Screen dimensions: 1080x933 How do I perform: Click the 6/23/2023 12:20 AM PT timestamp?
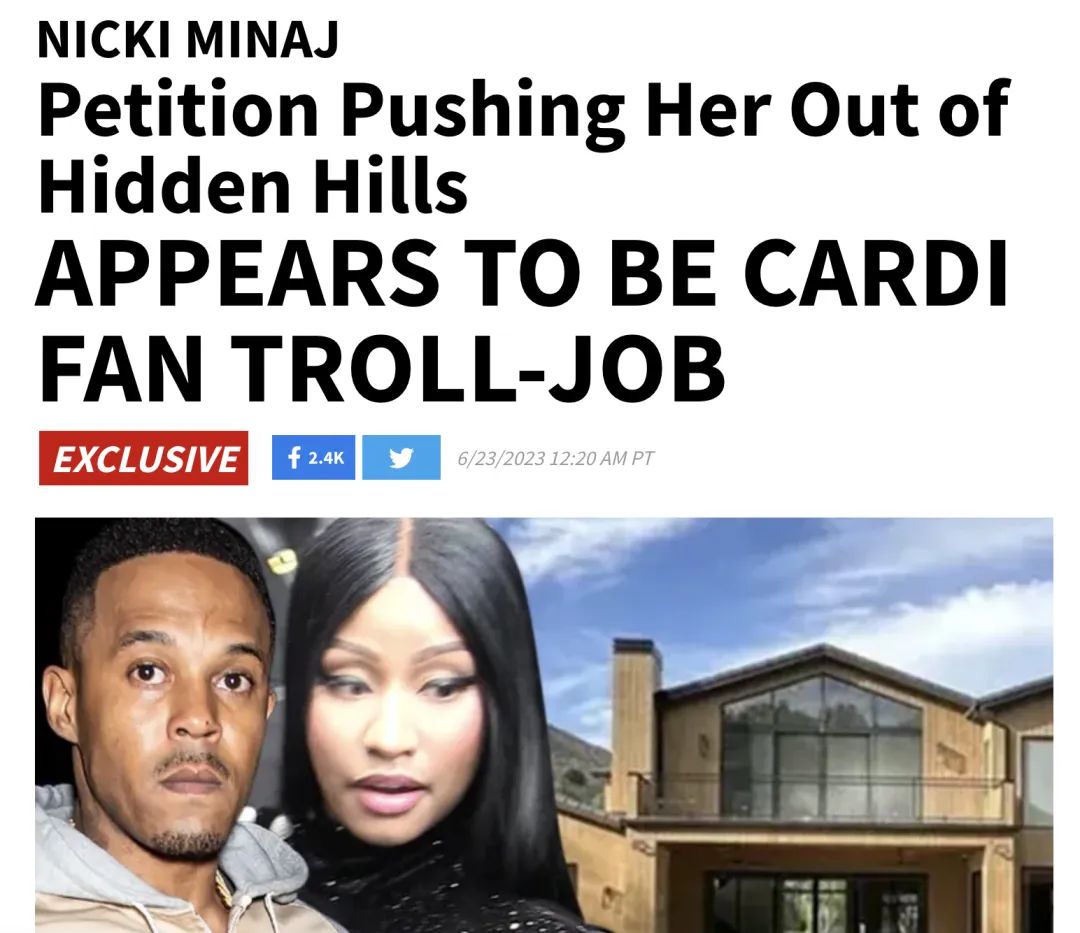[x=555, y=458]
